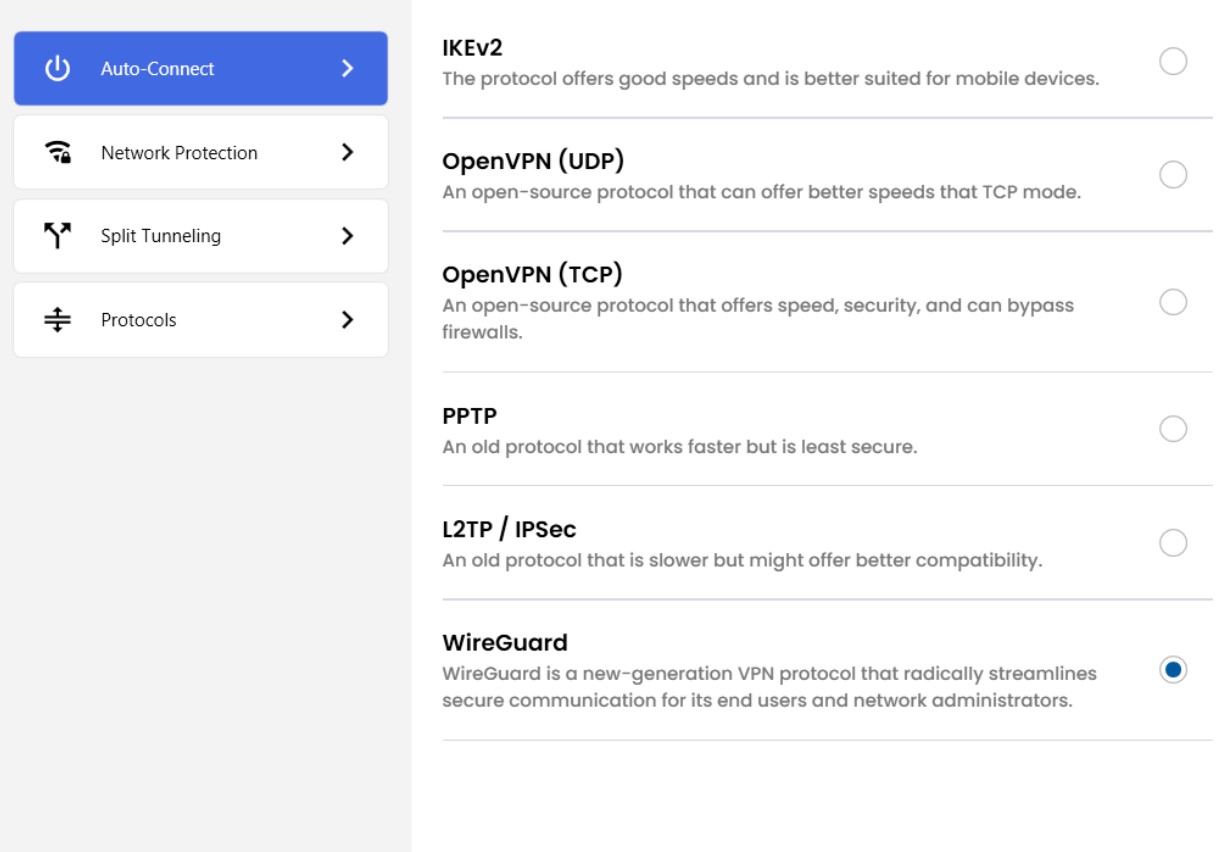The image size is (1226, 852).
Task: Click the Network Protection wifi-lock icon
Action: coord(58,152)
